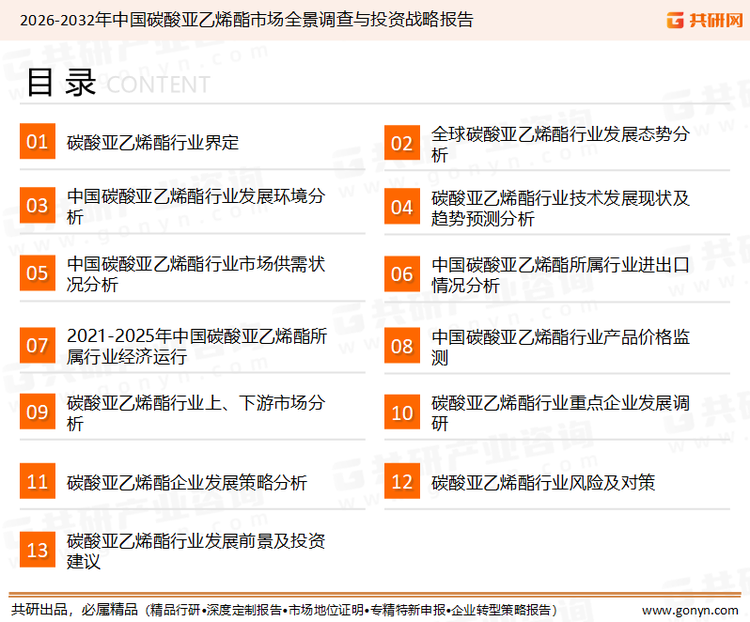Click the orange 06 number box

tap(402, 274)
